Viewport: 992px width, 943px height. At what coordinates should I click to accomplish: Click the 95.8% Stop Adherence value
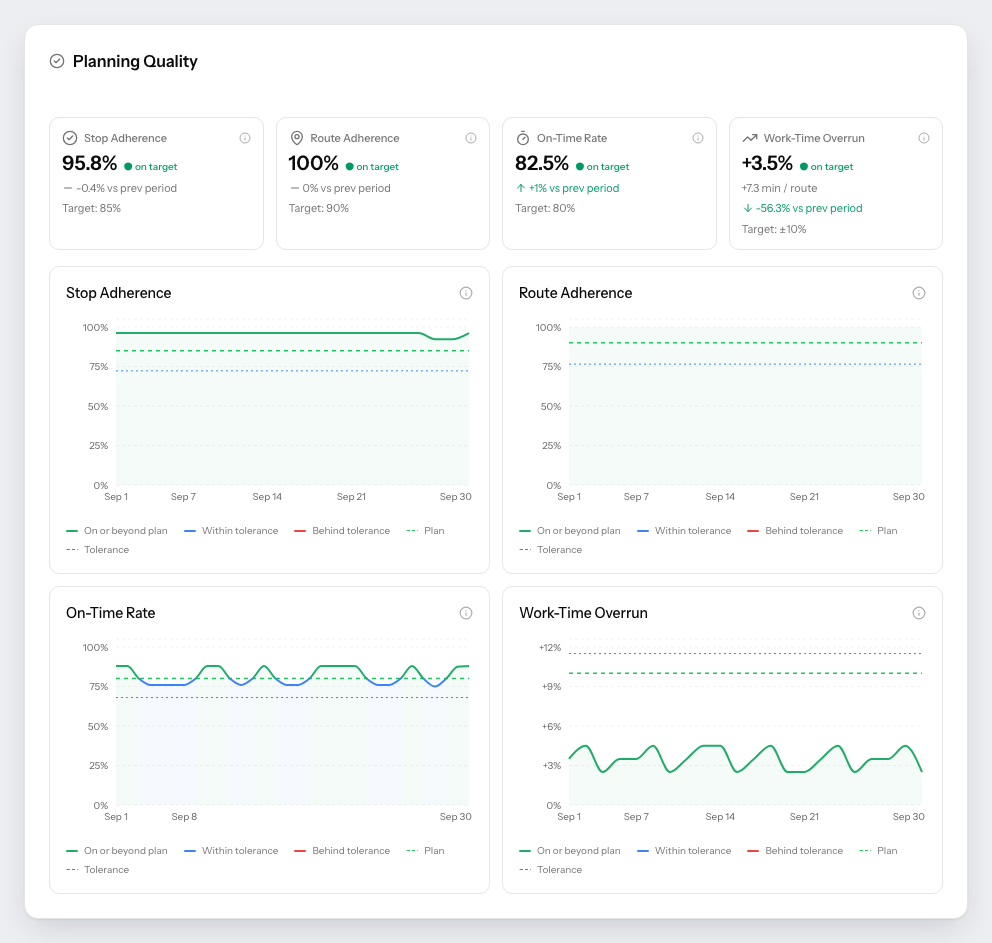pos(89,163)
